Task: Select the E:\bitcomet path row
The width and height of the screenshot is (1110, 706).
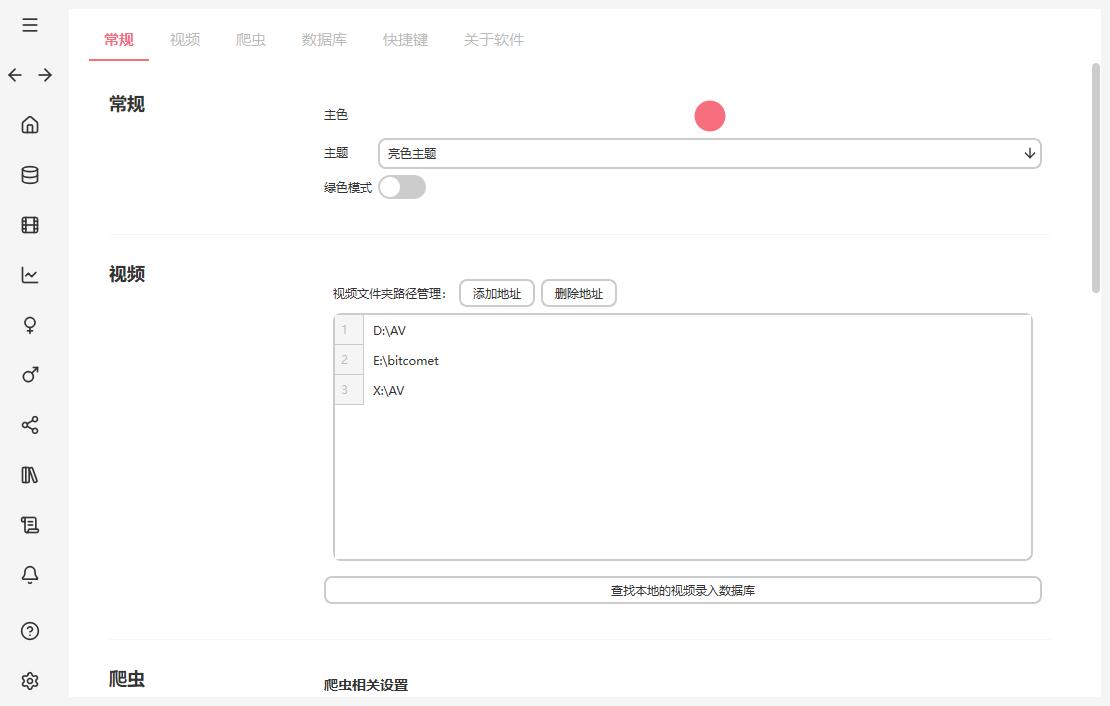Action: pos(406,360)
